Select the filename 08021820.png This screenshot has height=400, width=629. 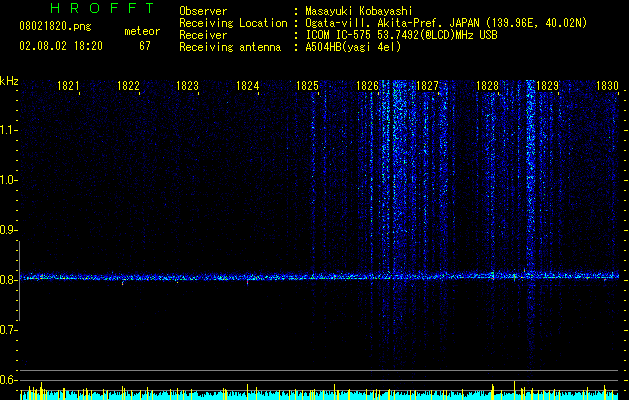(x=55, y=27)
